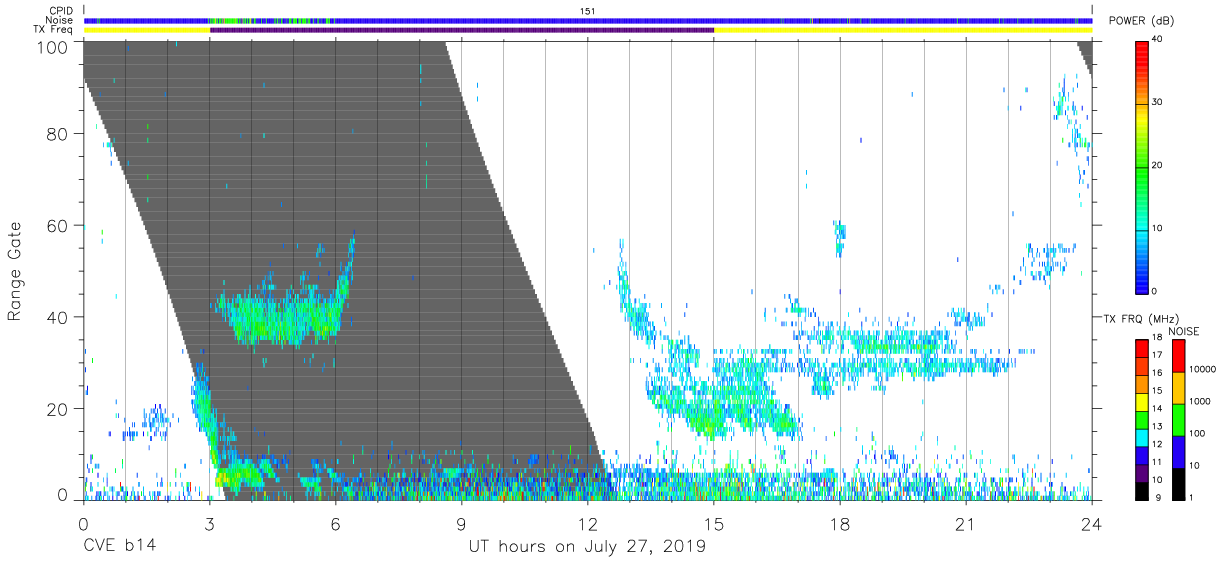Click the TX FRQ scale value 11
Viewport: 1228px width, 567px height.
pos(1158,462)
